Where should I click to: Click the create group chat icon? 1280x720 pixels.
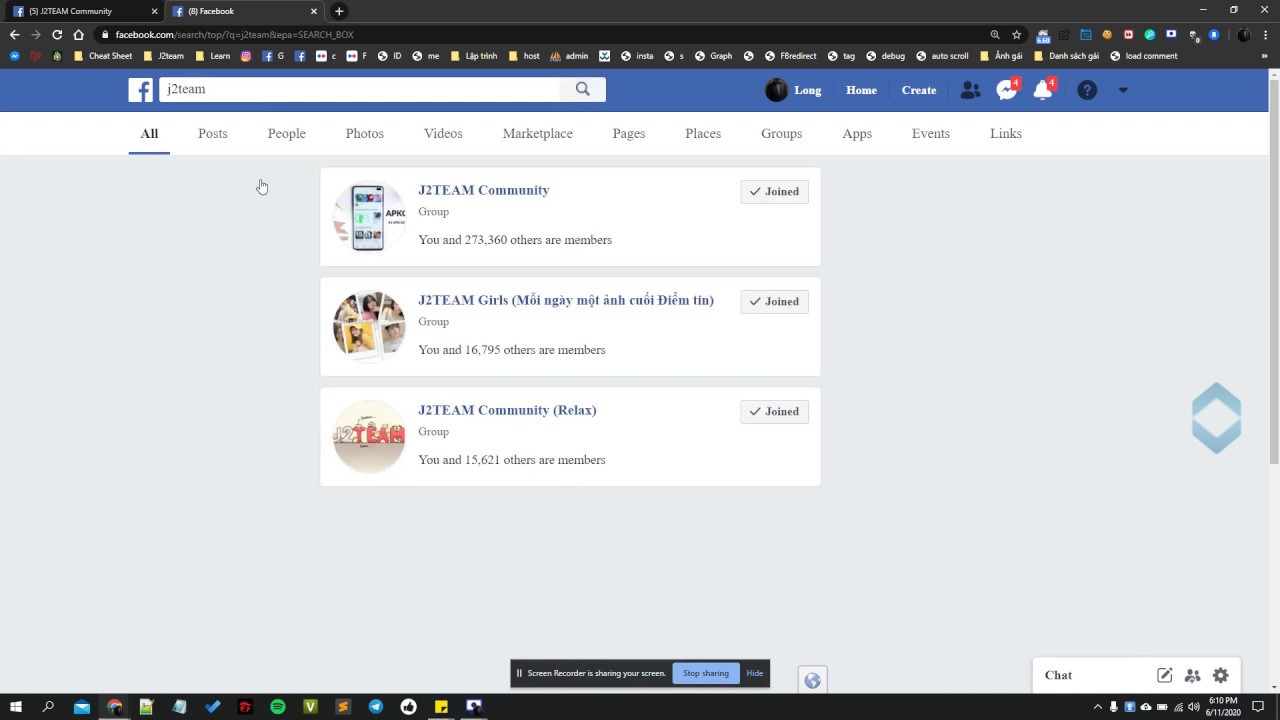pos(1192,675)
